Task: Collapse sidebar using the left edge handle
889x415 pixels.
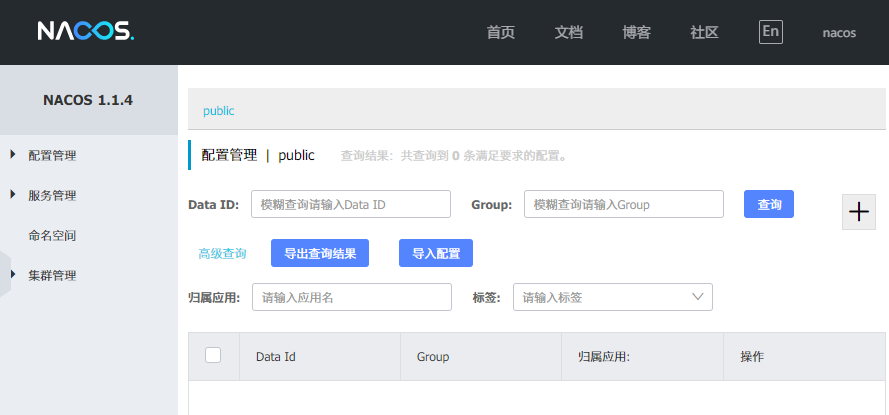Action: point(5,273)
